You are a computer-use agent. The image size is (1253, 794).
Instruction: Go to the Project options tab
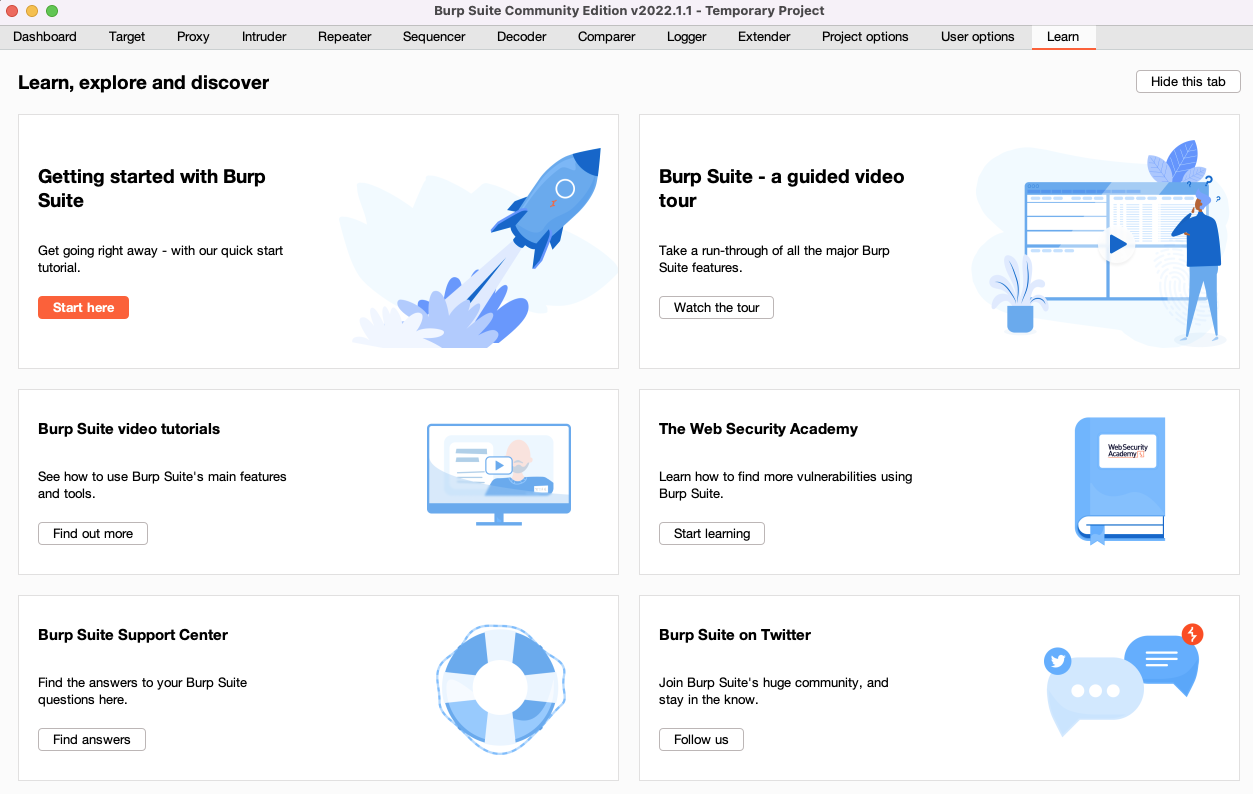coord(864,36)
